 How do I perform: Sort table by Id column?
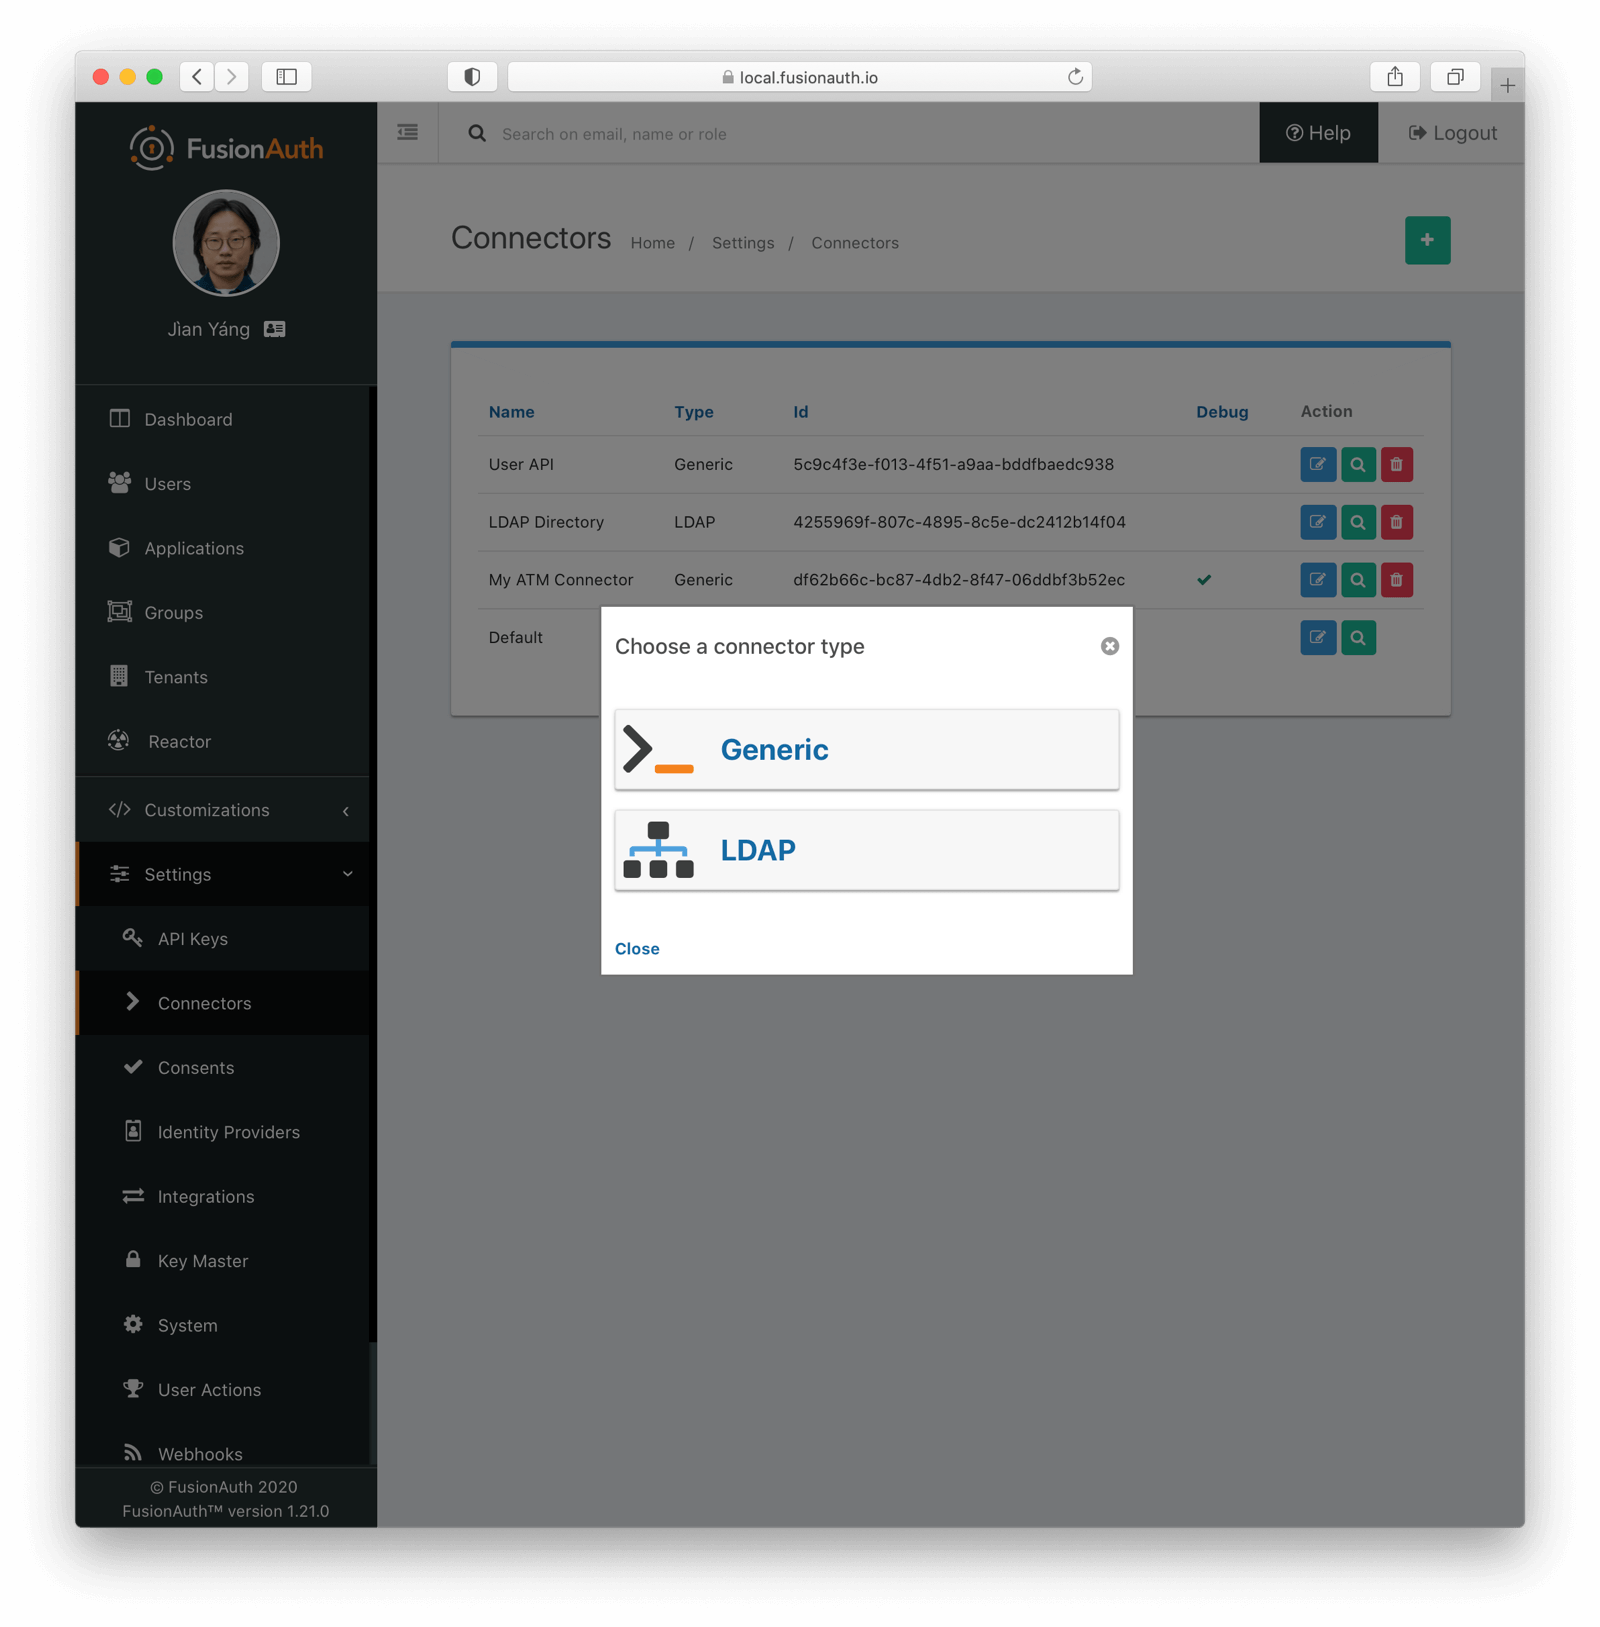pos(800,412)
